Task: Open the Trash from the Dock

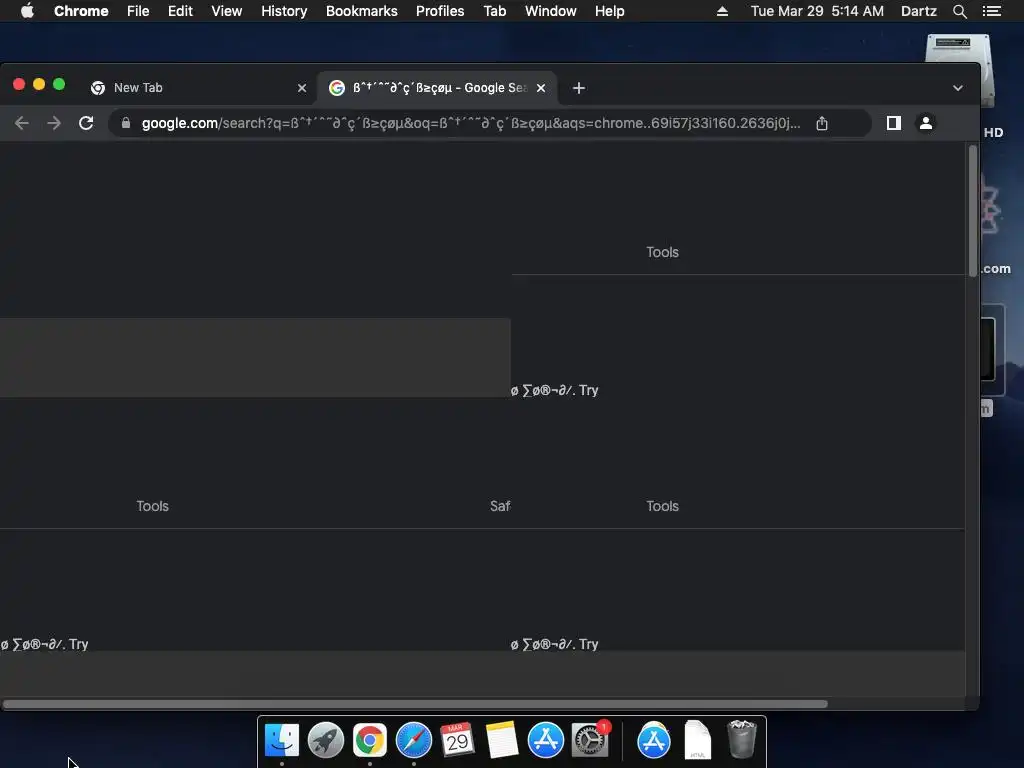Action: click(x=741, y=740)
